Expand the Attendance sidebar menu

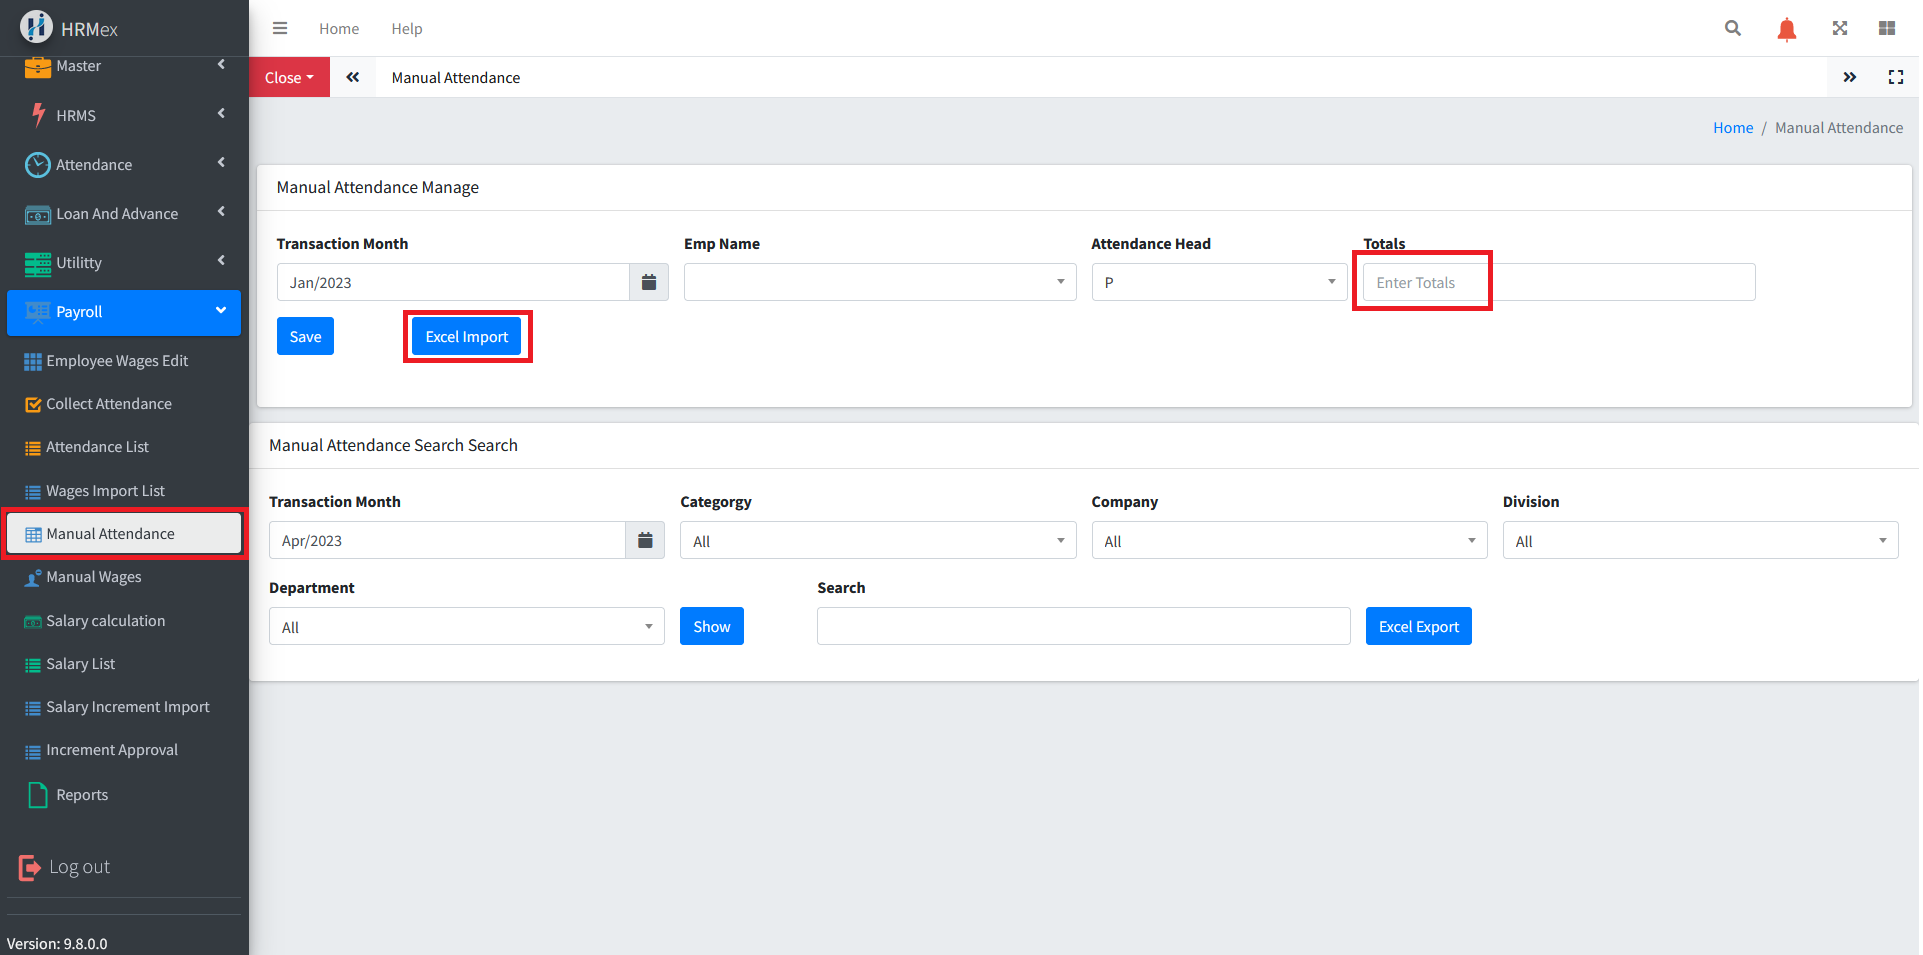tap(124, 164)
